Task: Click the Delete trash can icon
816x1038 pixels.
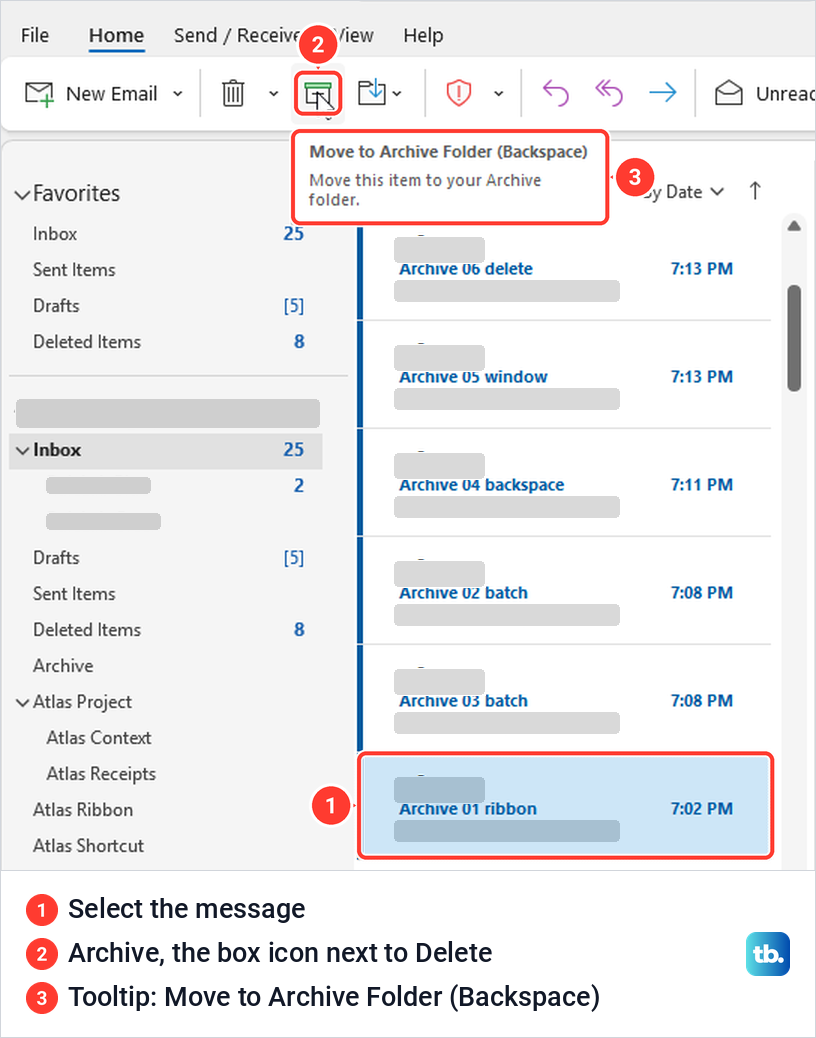Action: pyautogui.click(x=233, y=93)
